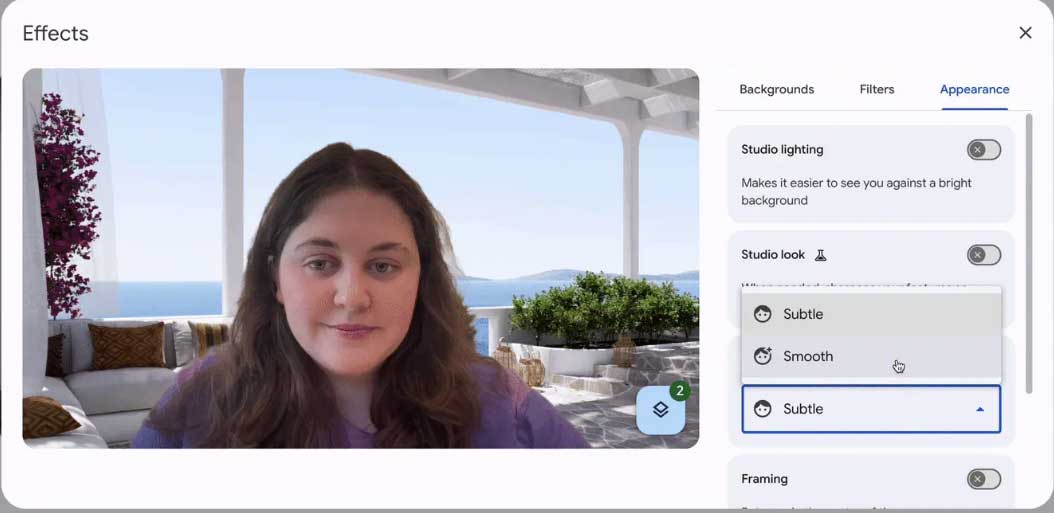Toggle the Framing switch

983,479
